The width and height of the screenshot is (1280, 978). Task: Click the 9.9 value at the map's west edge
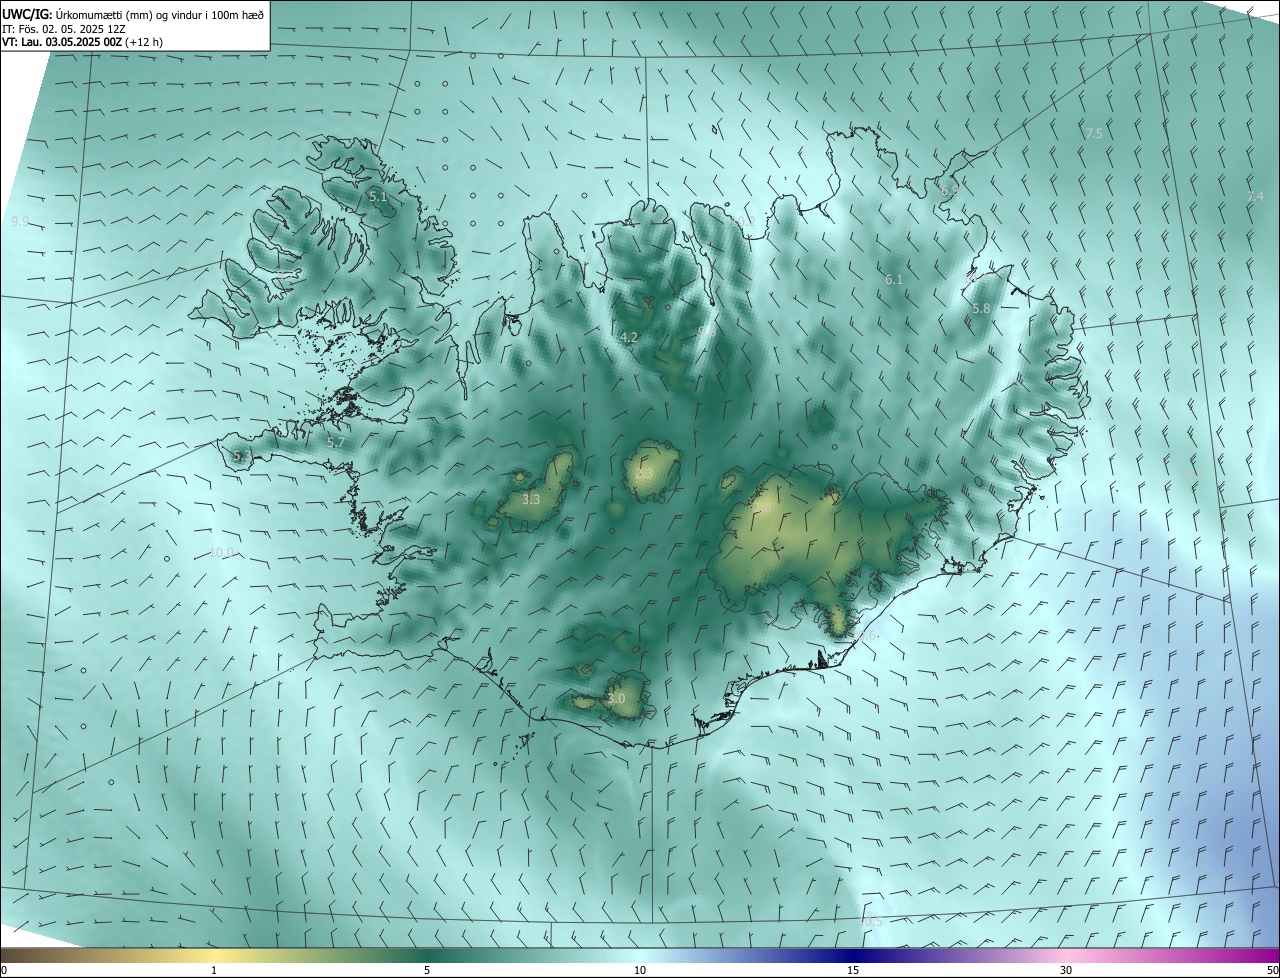(20, 222)
